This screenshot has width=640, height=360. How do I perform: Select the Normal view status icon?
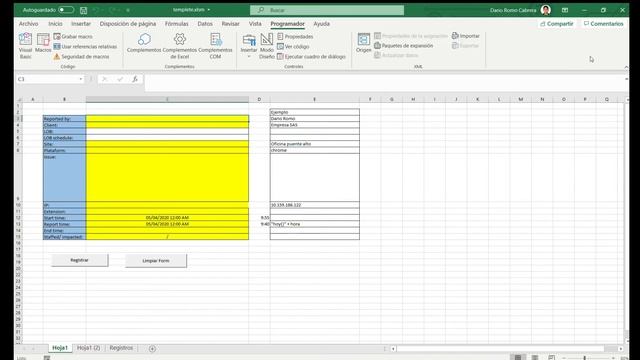518,358
